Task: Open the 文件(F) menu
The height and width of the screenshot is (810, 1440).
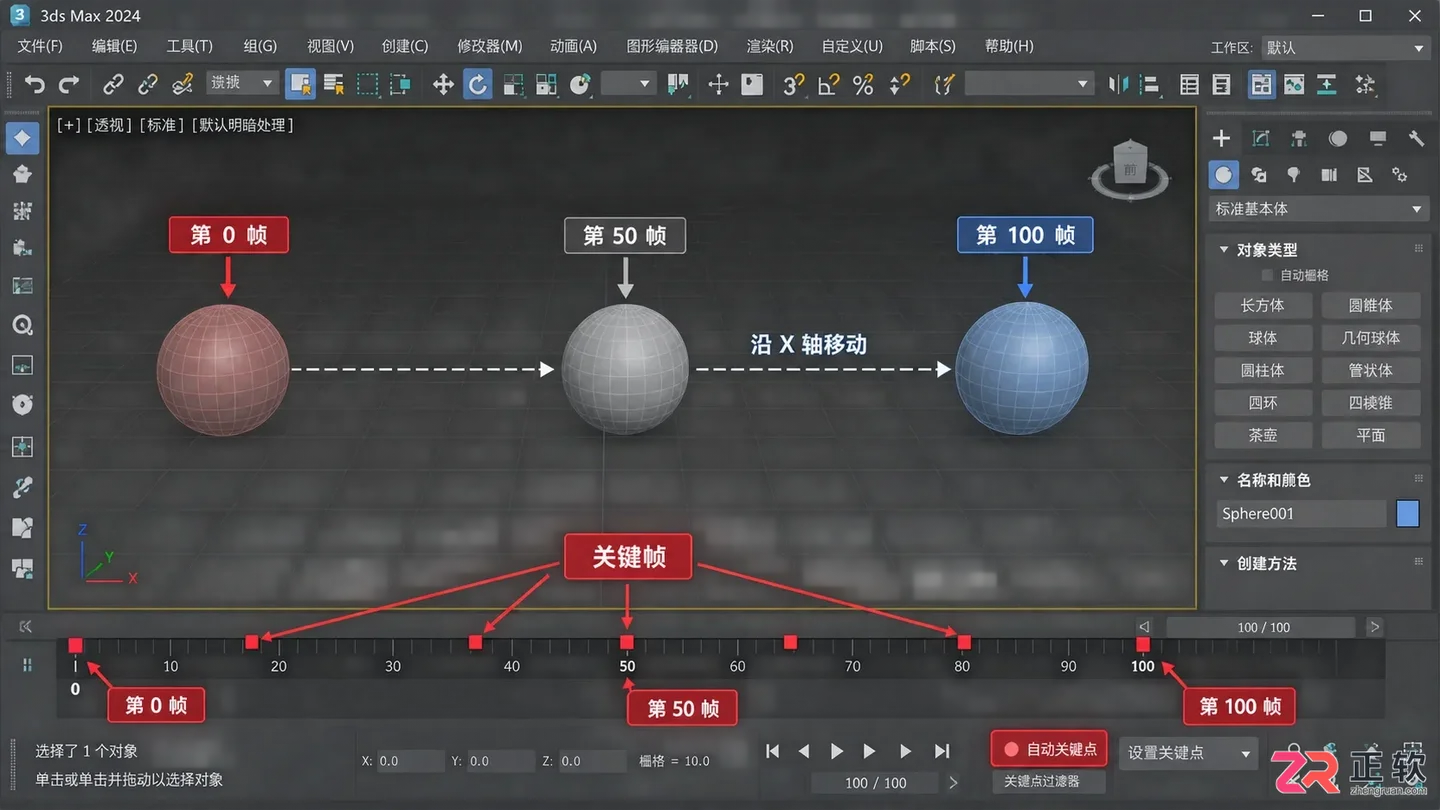Action: tap(40, 46)
